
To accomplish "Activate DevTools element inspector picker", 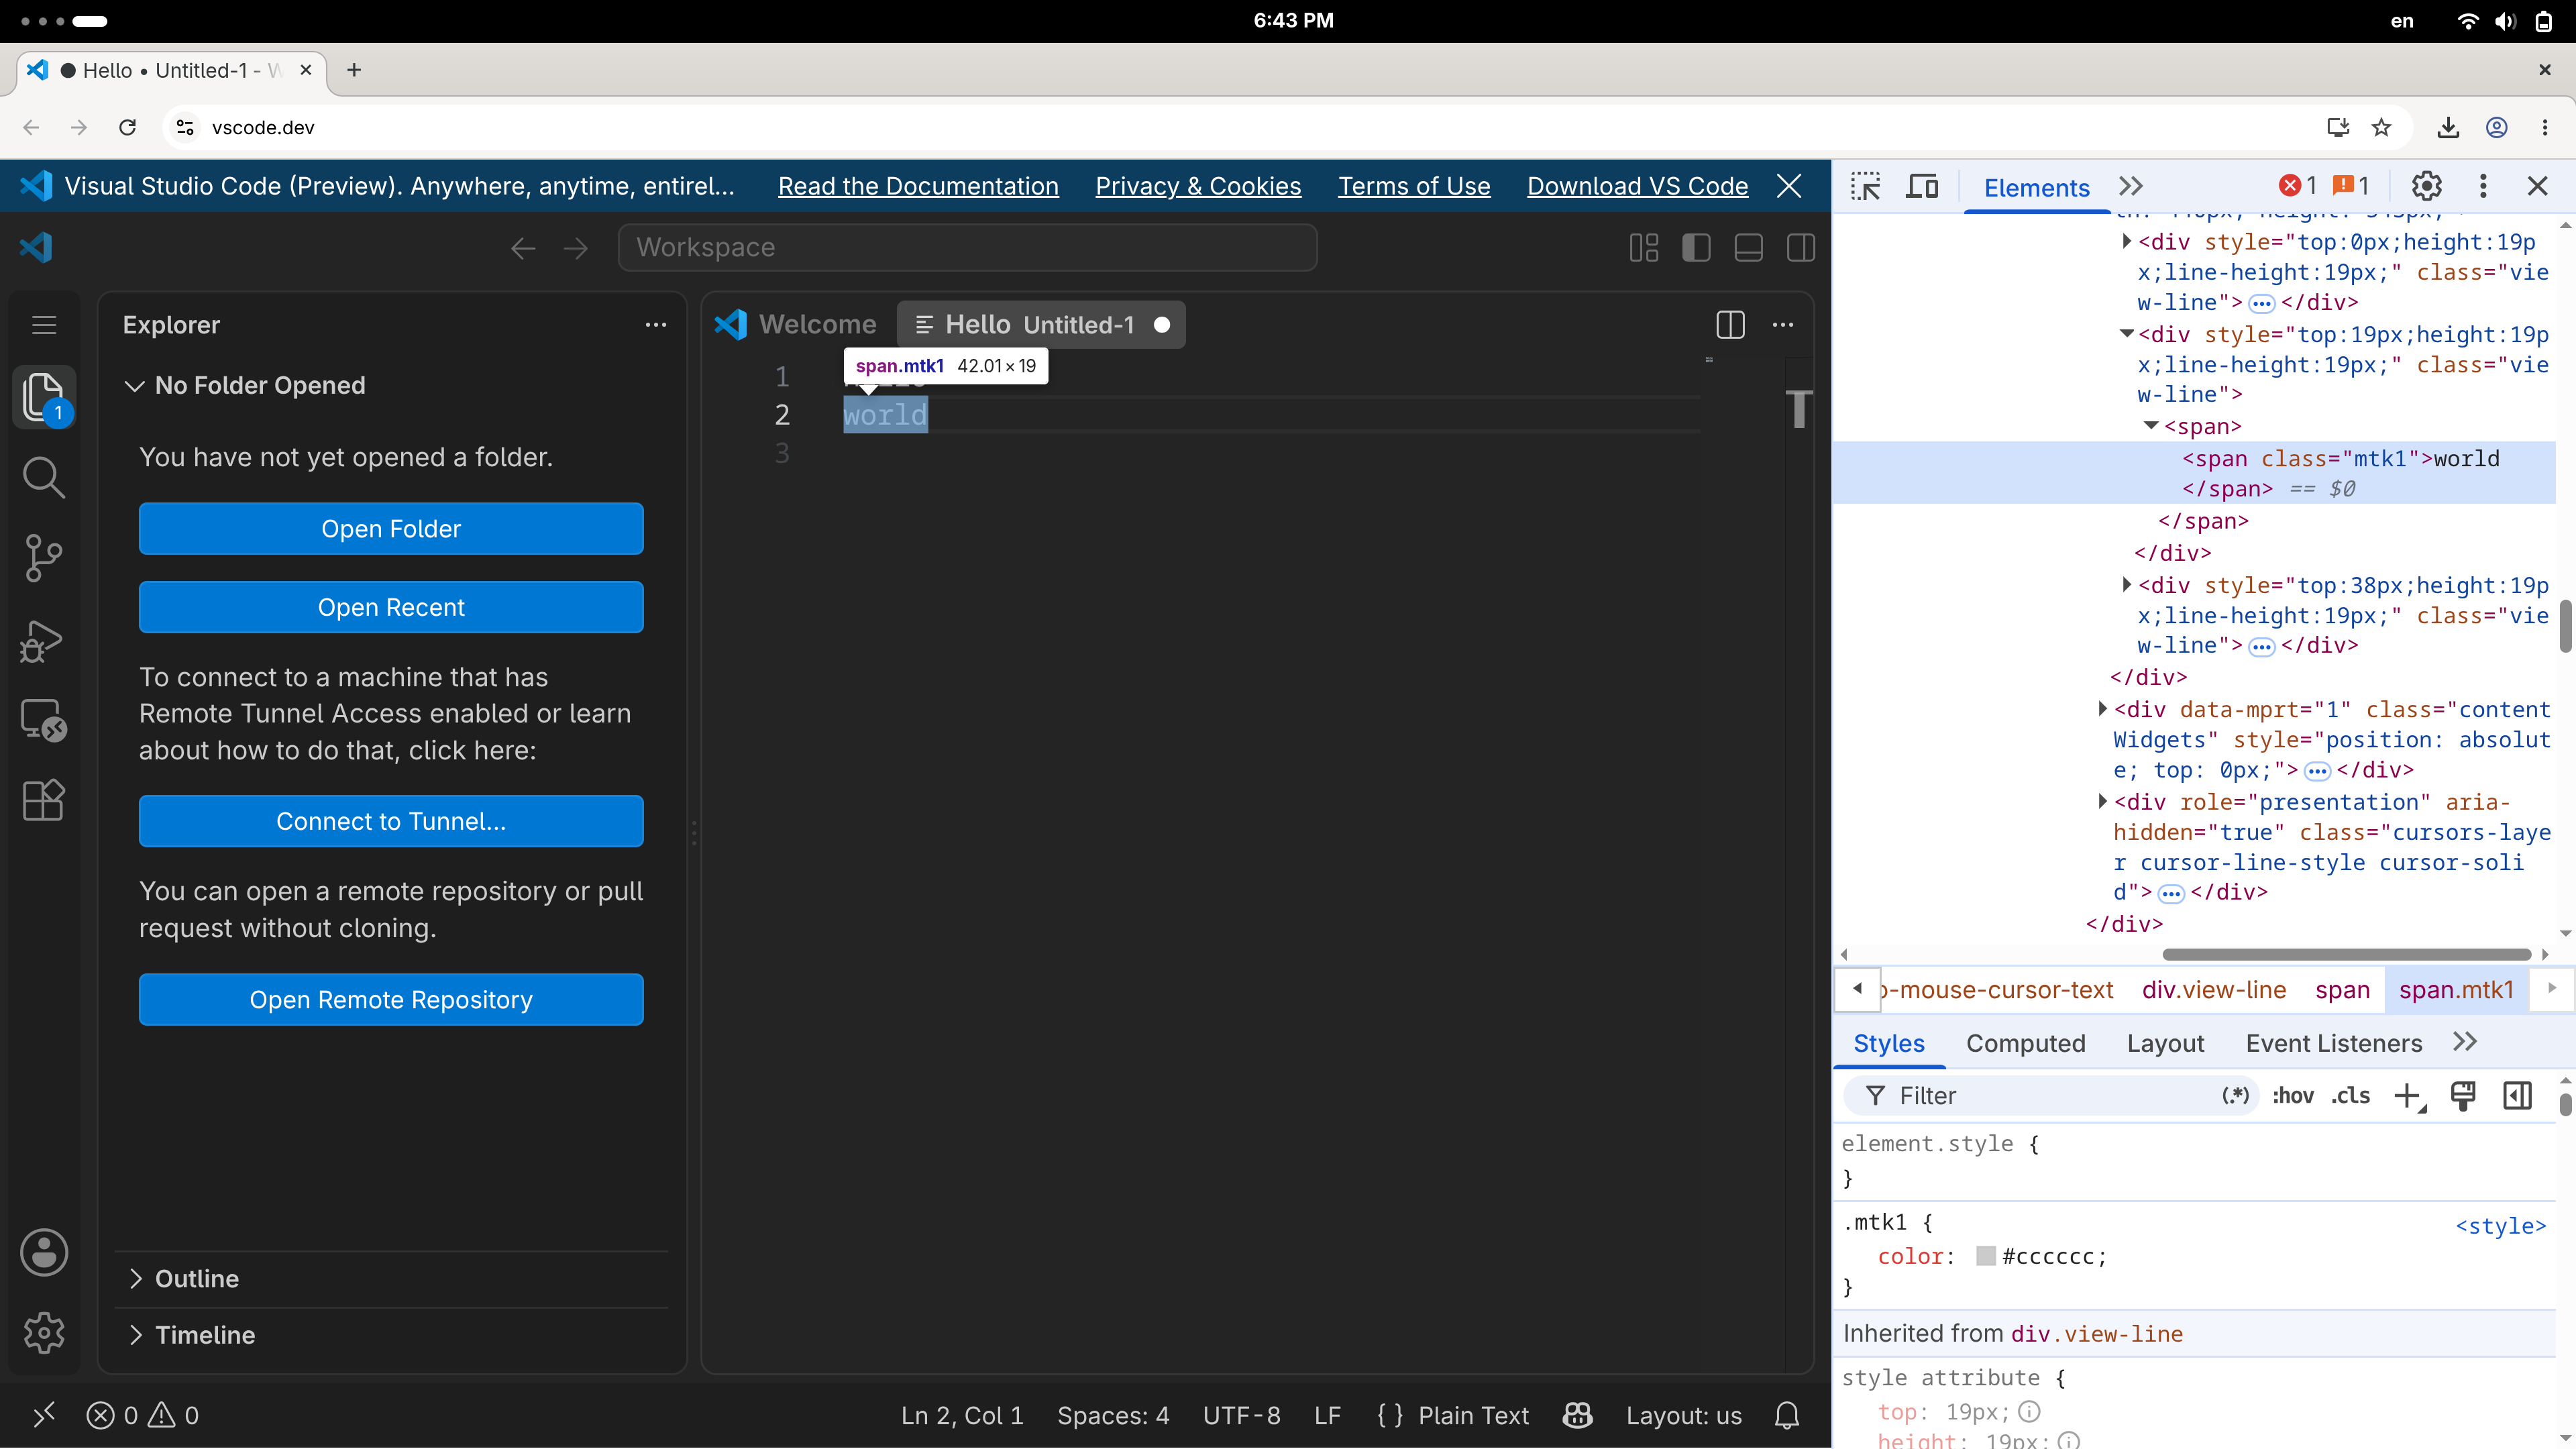I will click(1866, 187).
